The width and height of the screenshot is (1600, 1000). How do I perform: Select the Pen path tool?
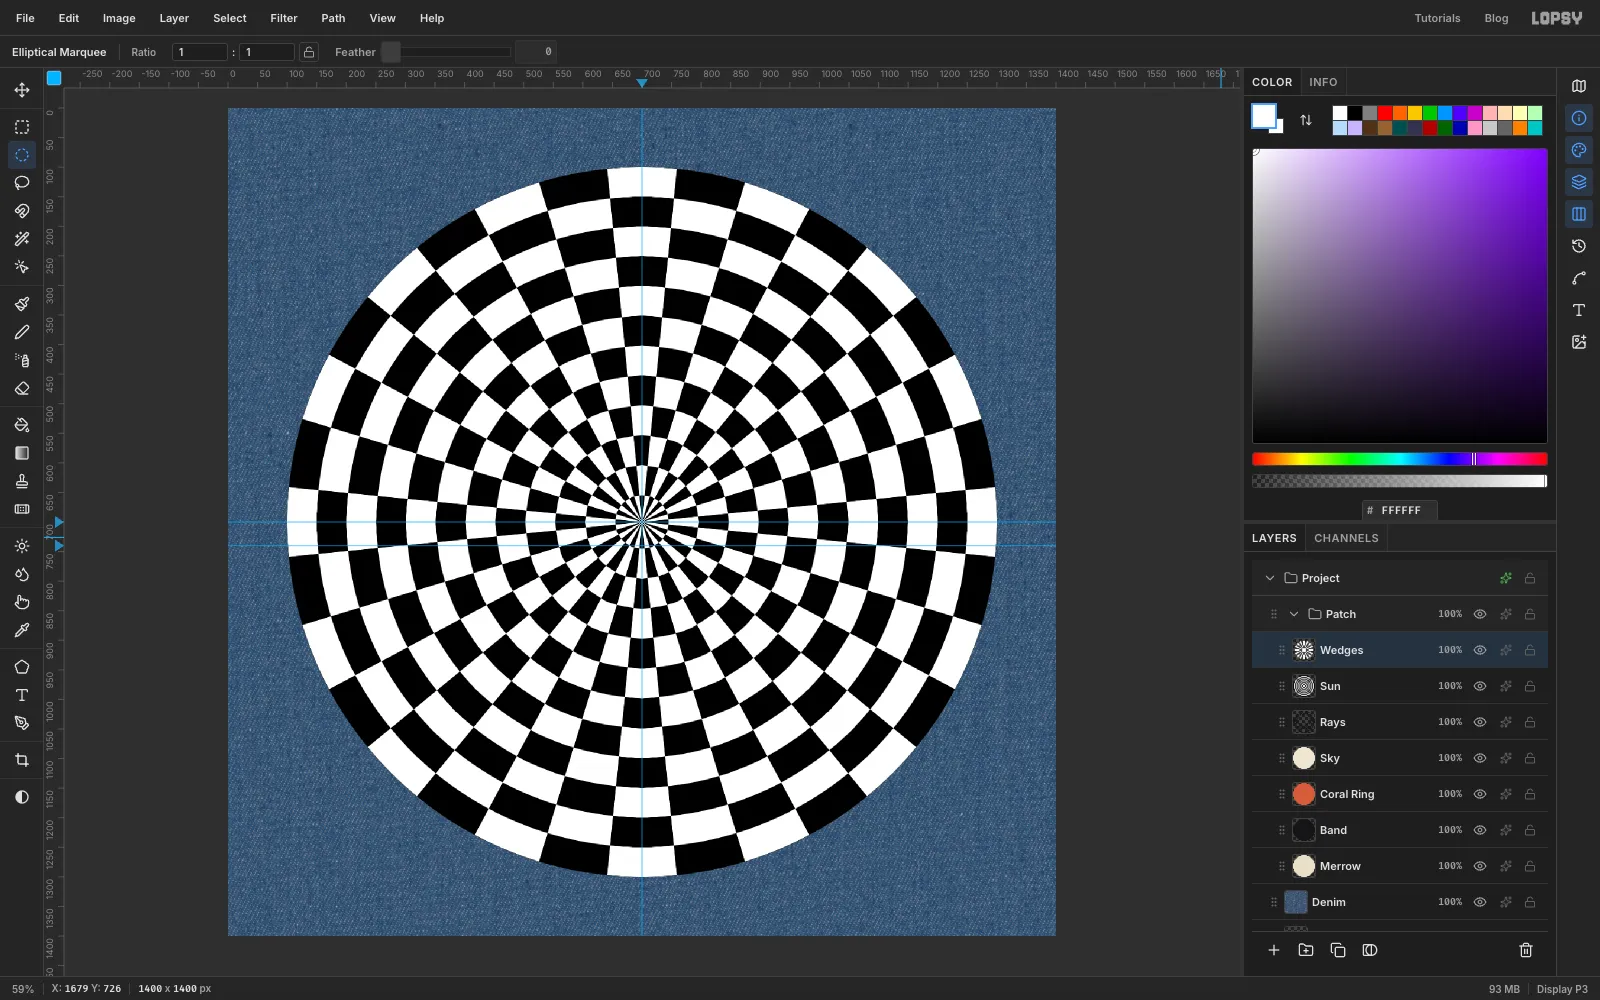22,723
